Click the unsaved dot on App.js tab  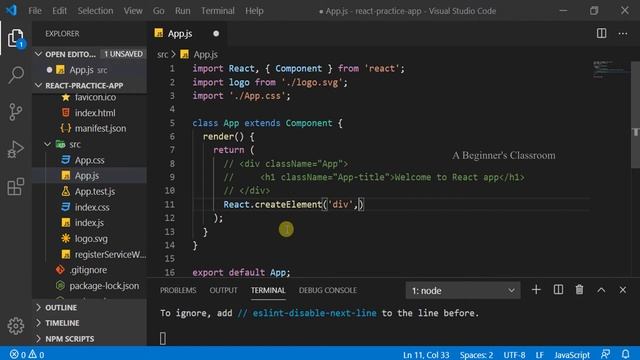click(216, 33)
